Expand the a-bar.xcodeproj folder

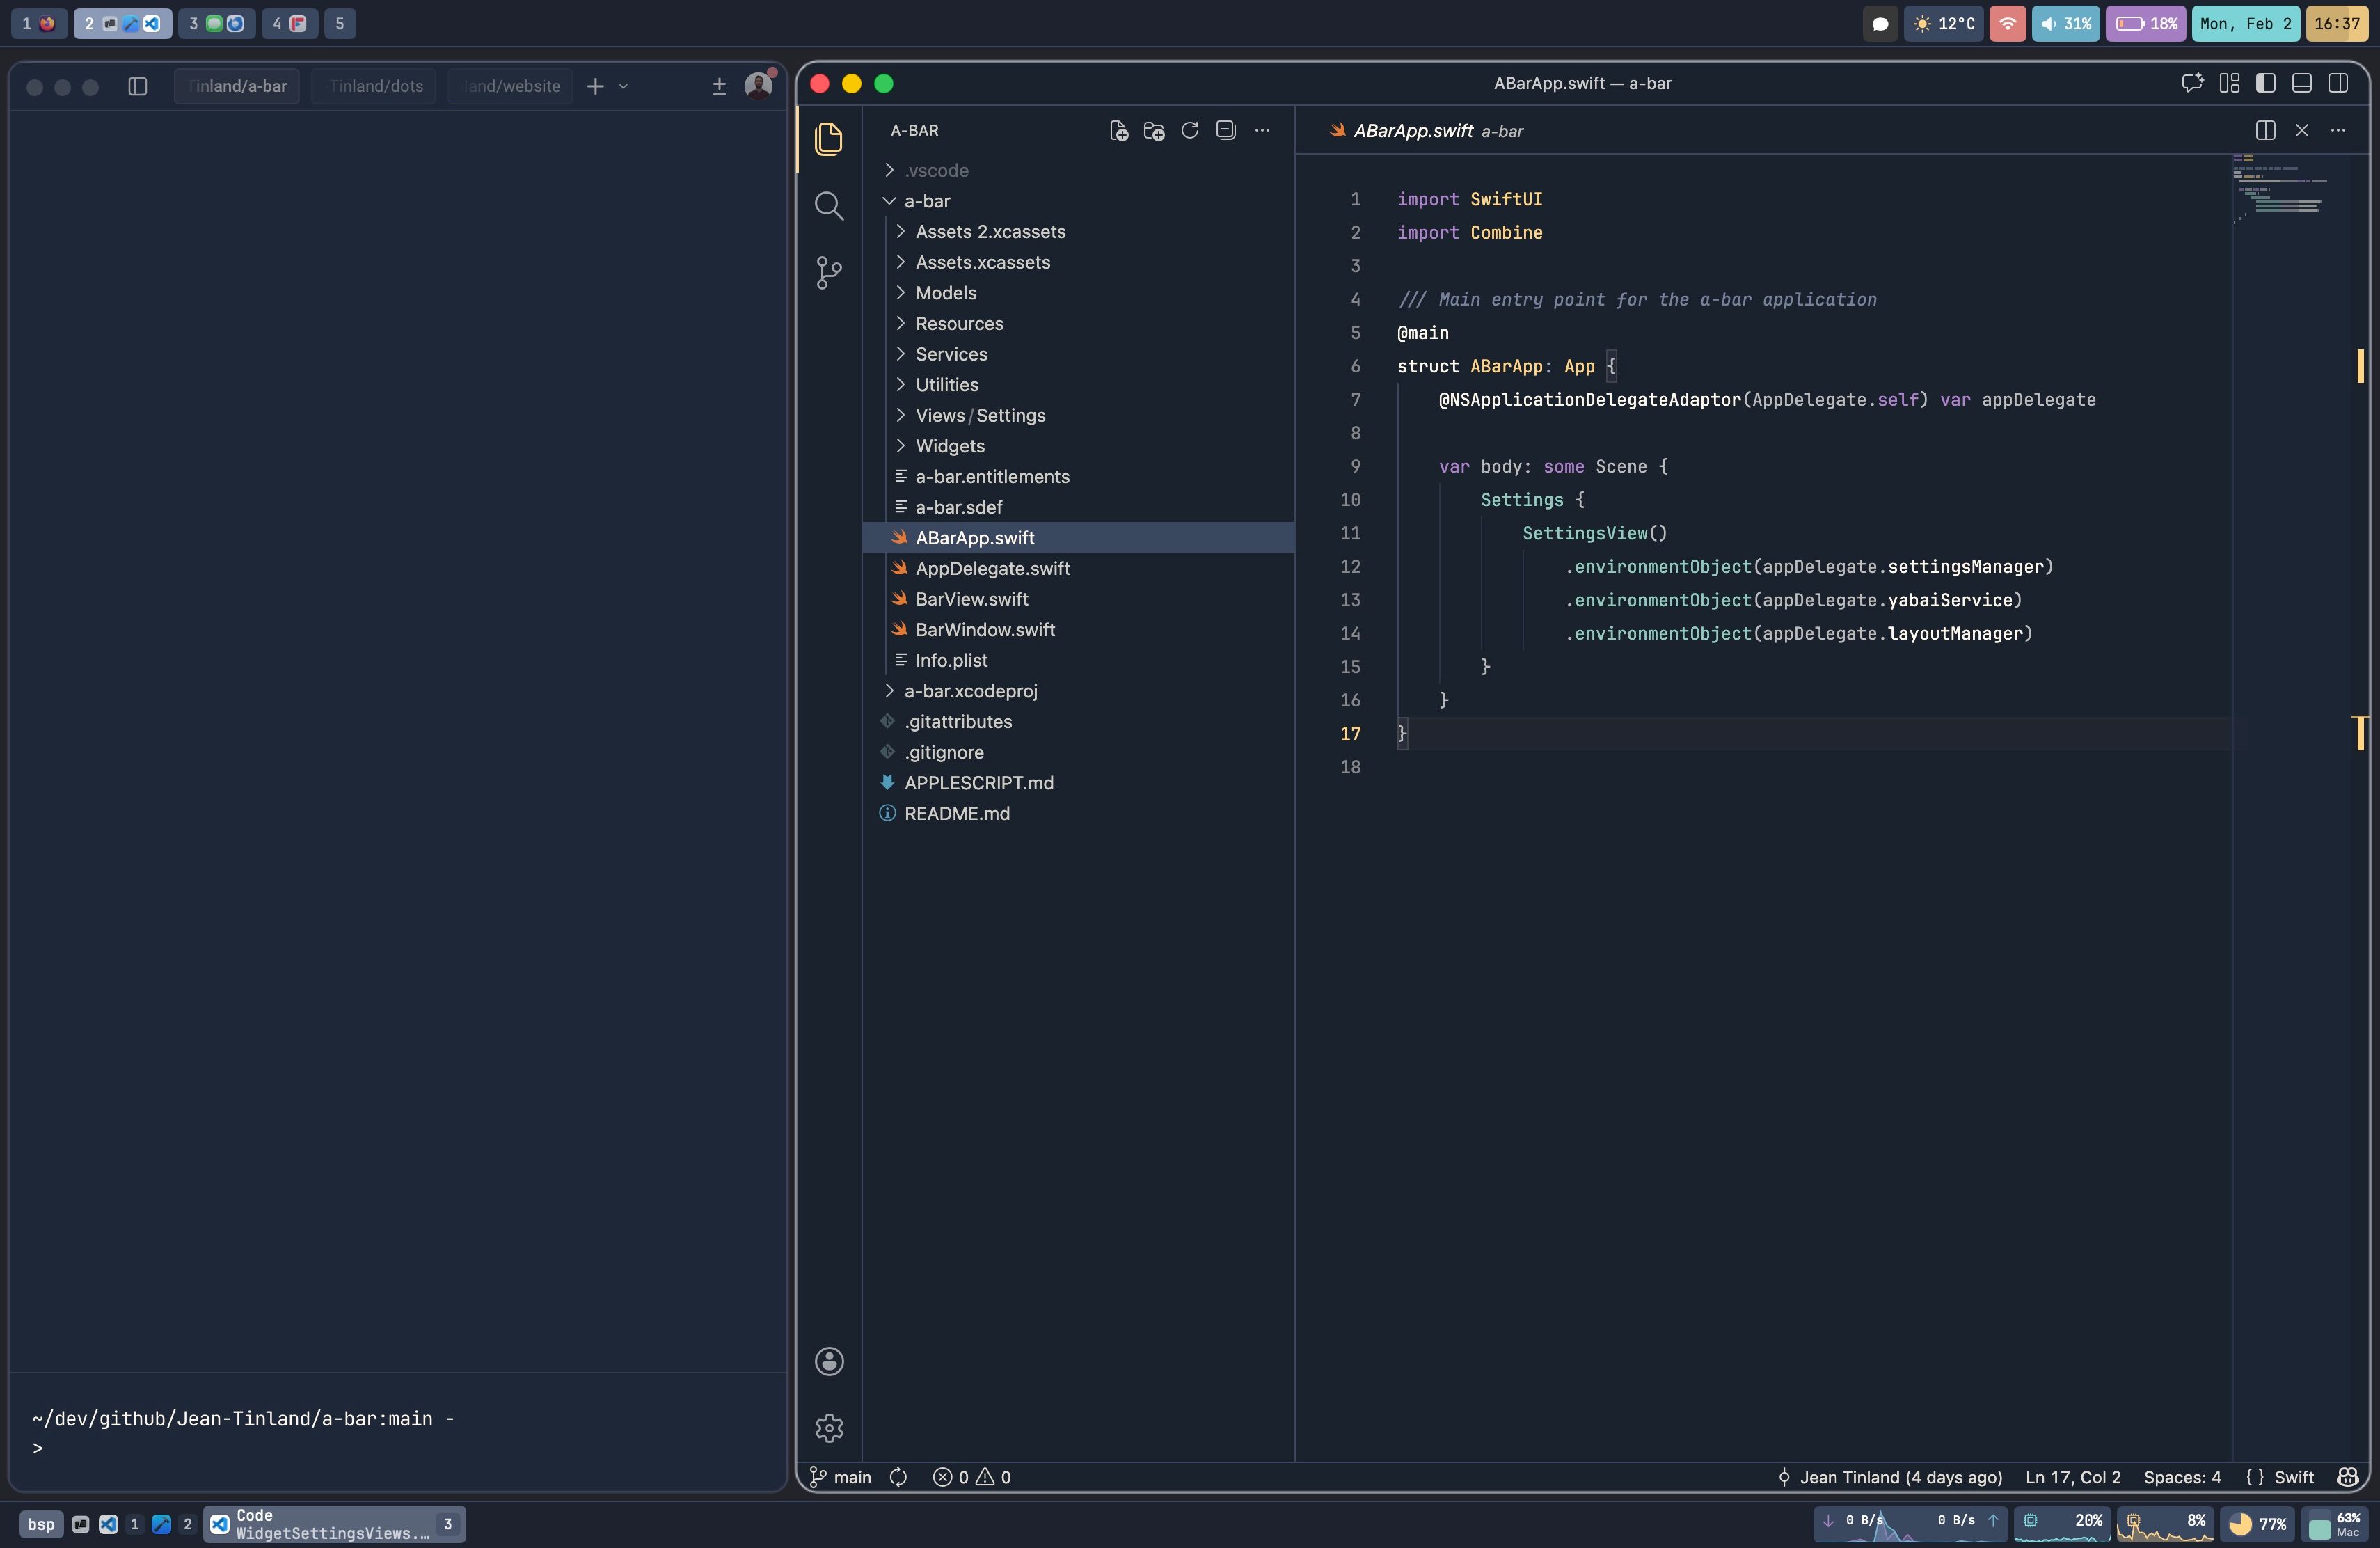coord(970,691)
